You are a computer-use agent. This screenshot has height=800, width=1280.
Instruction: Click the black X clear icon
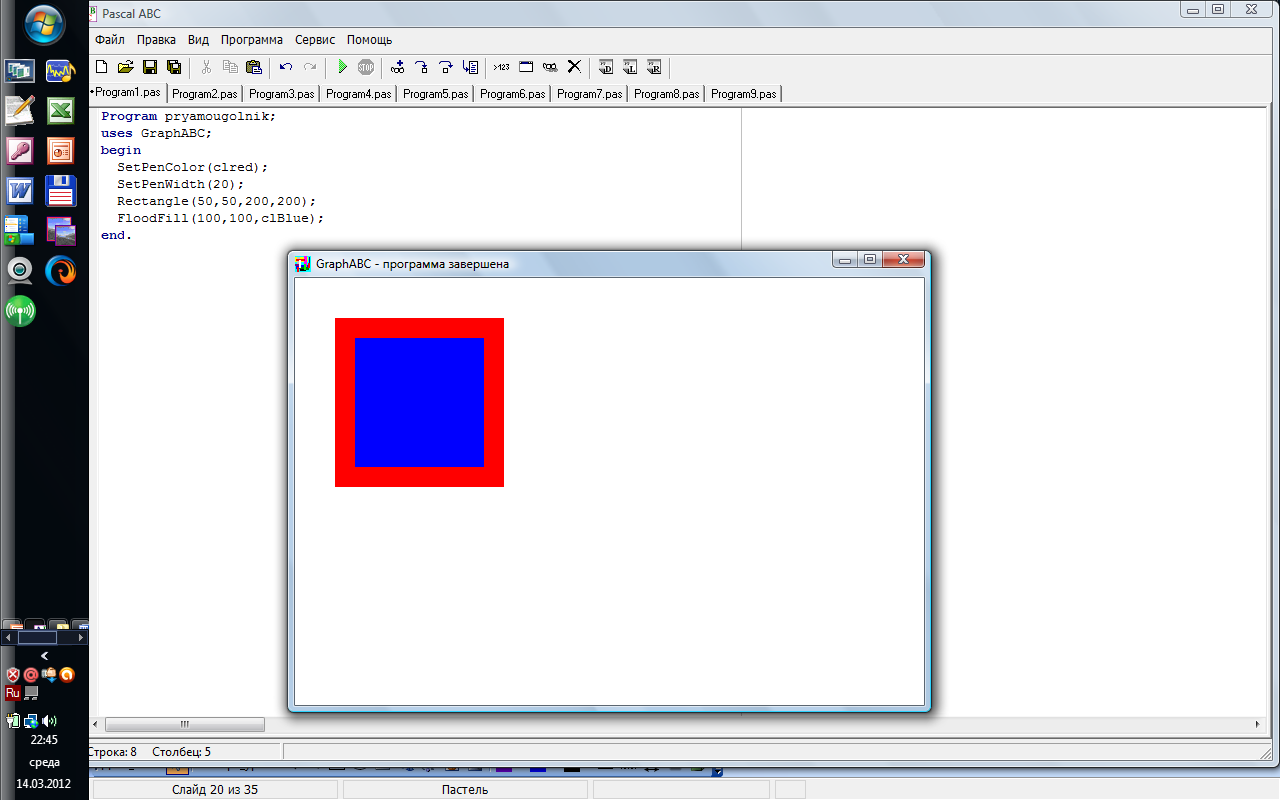point(574,67)
